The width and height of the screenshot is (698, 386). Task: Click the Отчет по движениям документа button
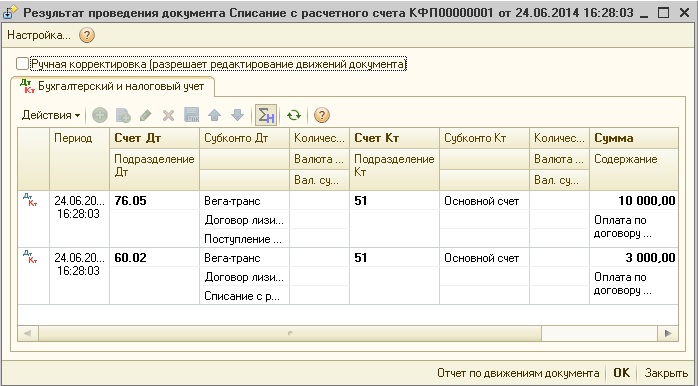pos(518,373)
